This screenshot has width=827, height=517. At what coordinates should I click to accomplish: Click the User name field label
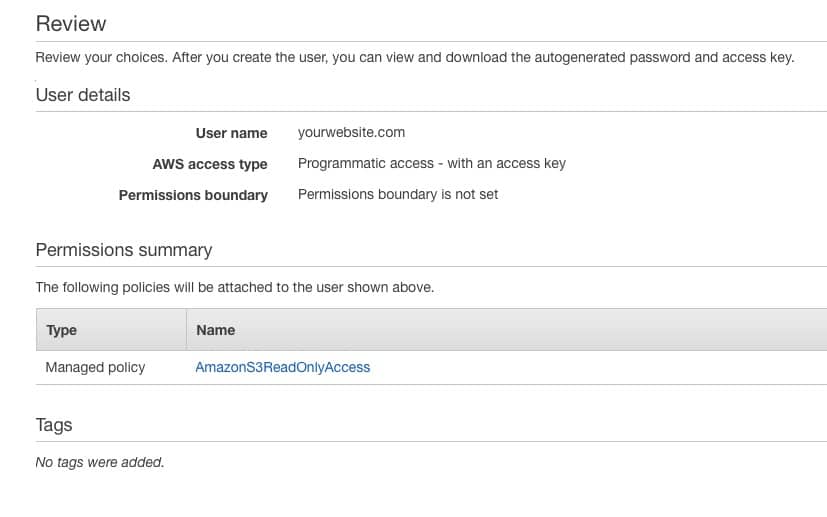coord(232,133)
